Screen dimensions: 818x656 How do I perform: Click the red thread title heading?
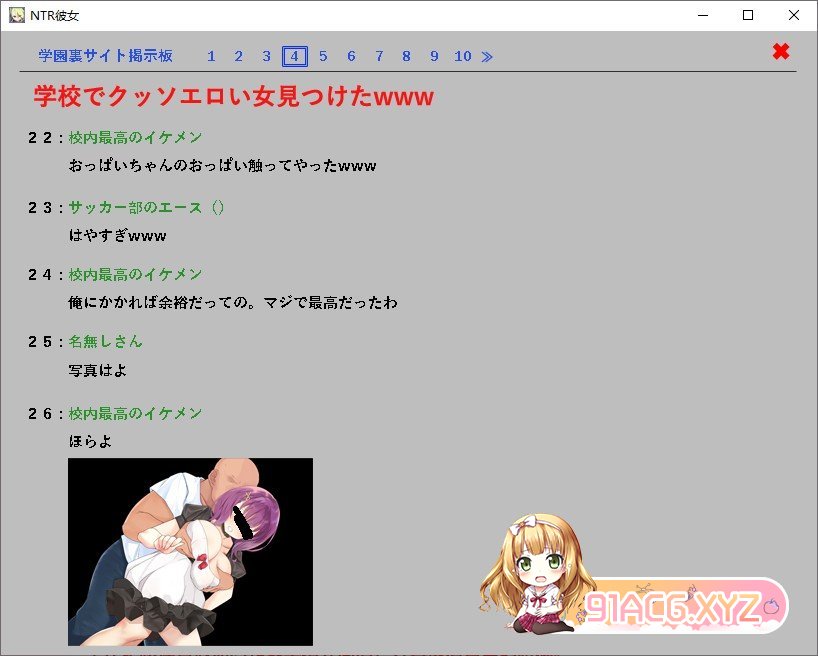pos(233,97)
